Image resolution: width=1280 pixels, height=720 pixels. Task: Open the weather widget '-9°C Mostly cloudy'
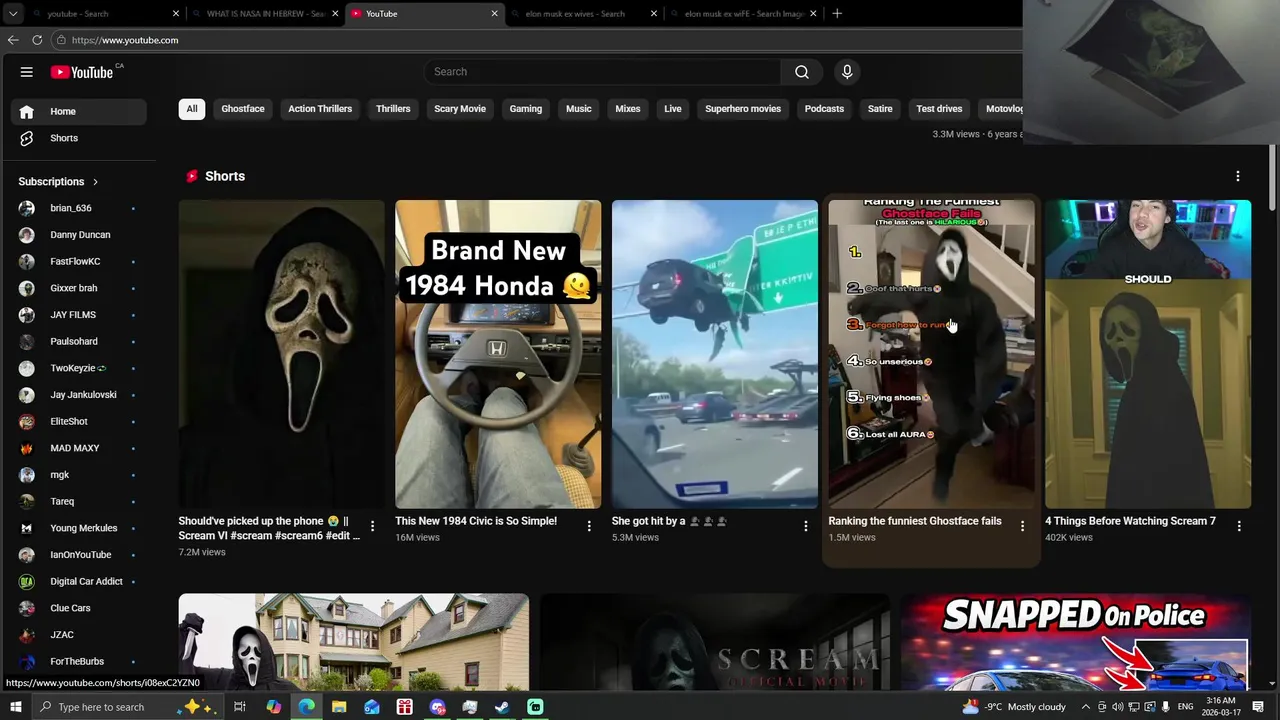tap(1014, 707)
